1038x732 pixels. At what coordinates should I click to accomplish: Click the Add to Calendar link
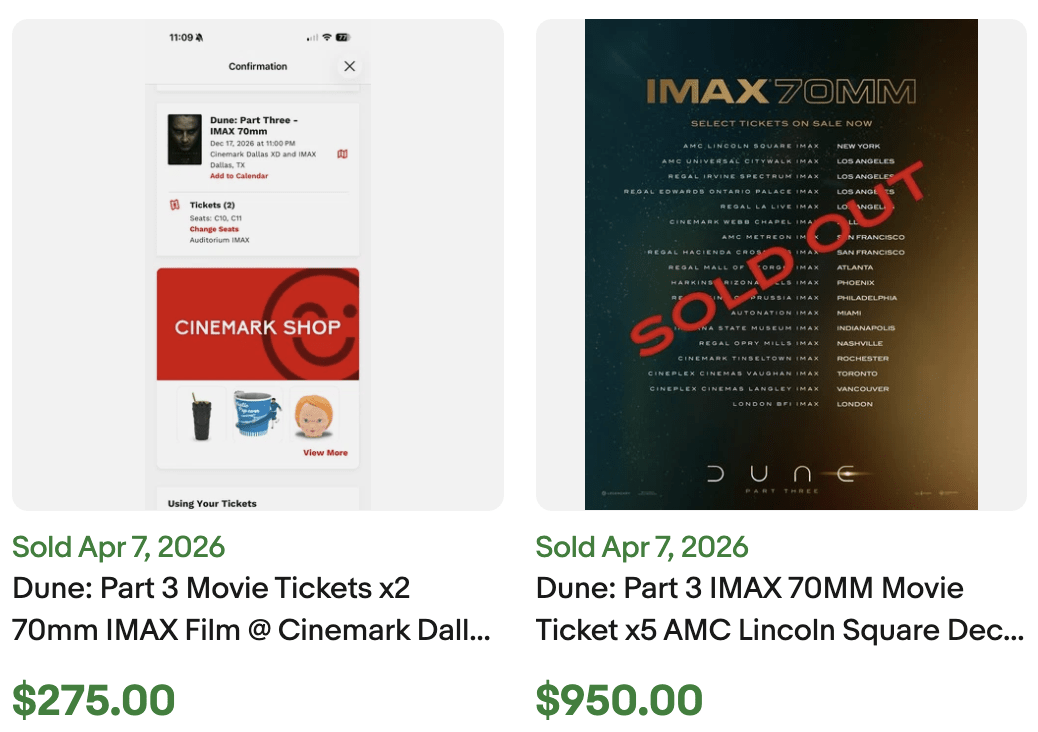click(239, 176)
